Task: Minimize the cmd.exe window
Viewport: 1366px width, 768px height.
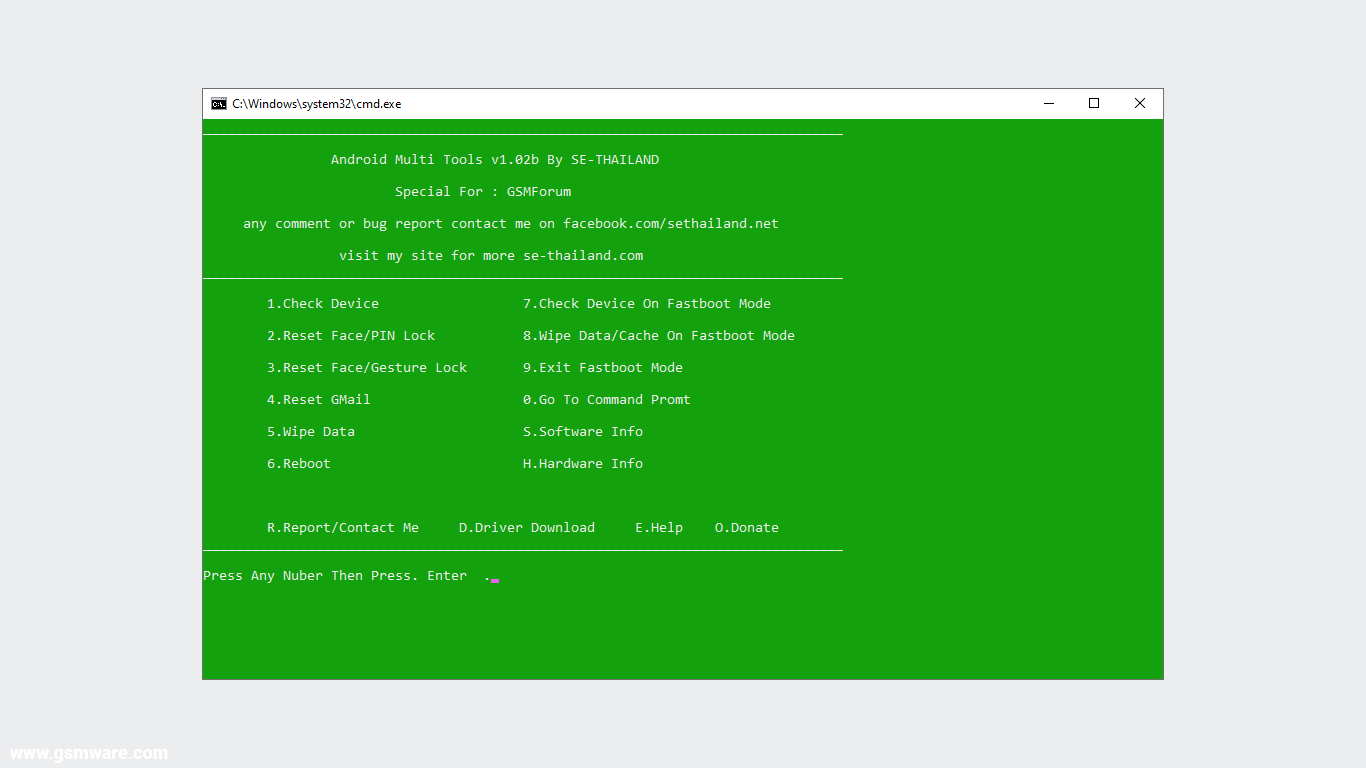Action: point(1049,104)
